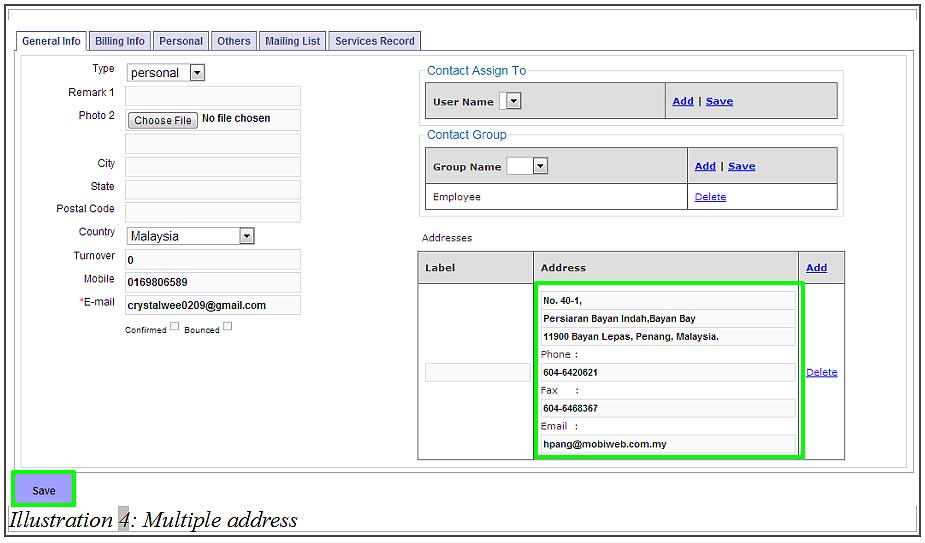This screenshot has width=925, height=543.
Task: Tick the Bounced checkbox
Action: point(227,326)
